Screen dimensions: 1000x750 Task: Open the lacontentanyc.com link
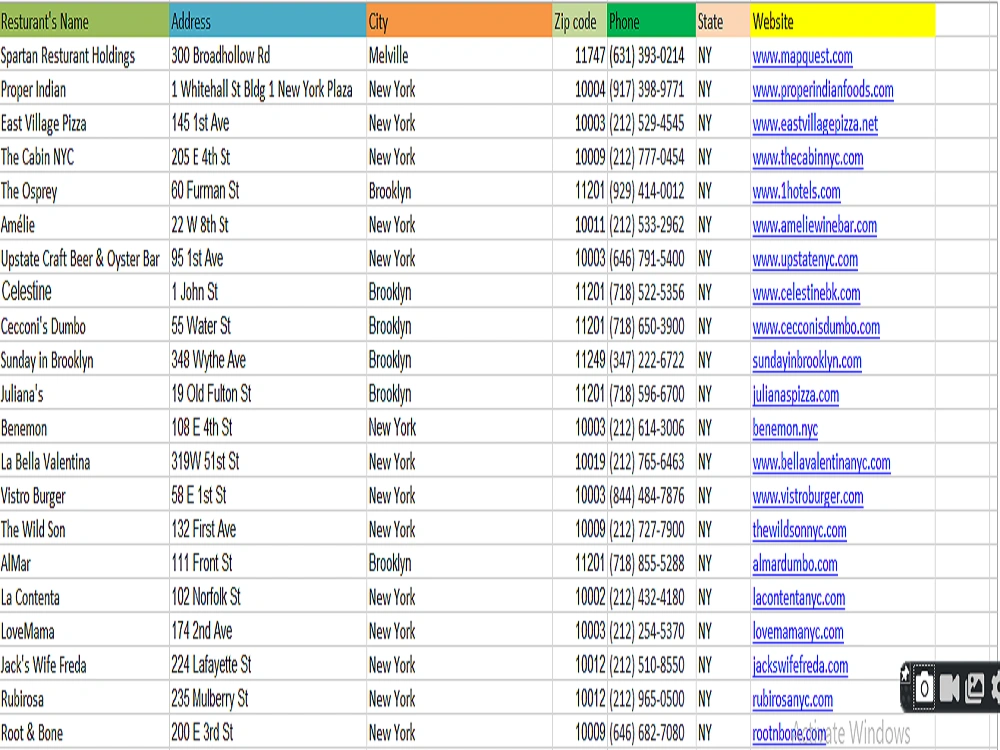(x=798, y=598)
